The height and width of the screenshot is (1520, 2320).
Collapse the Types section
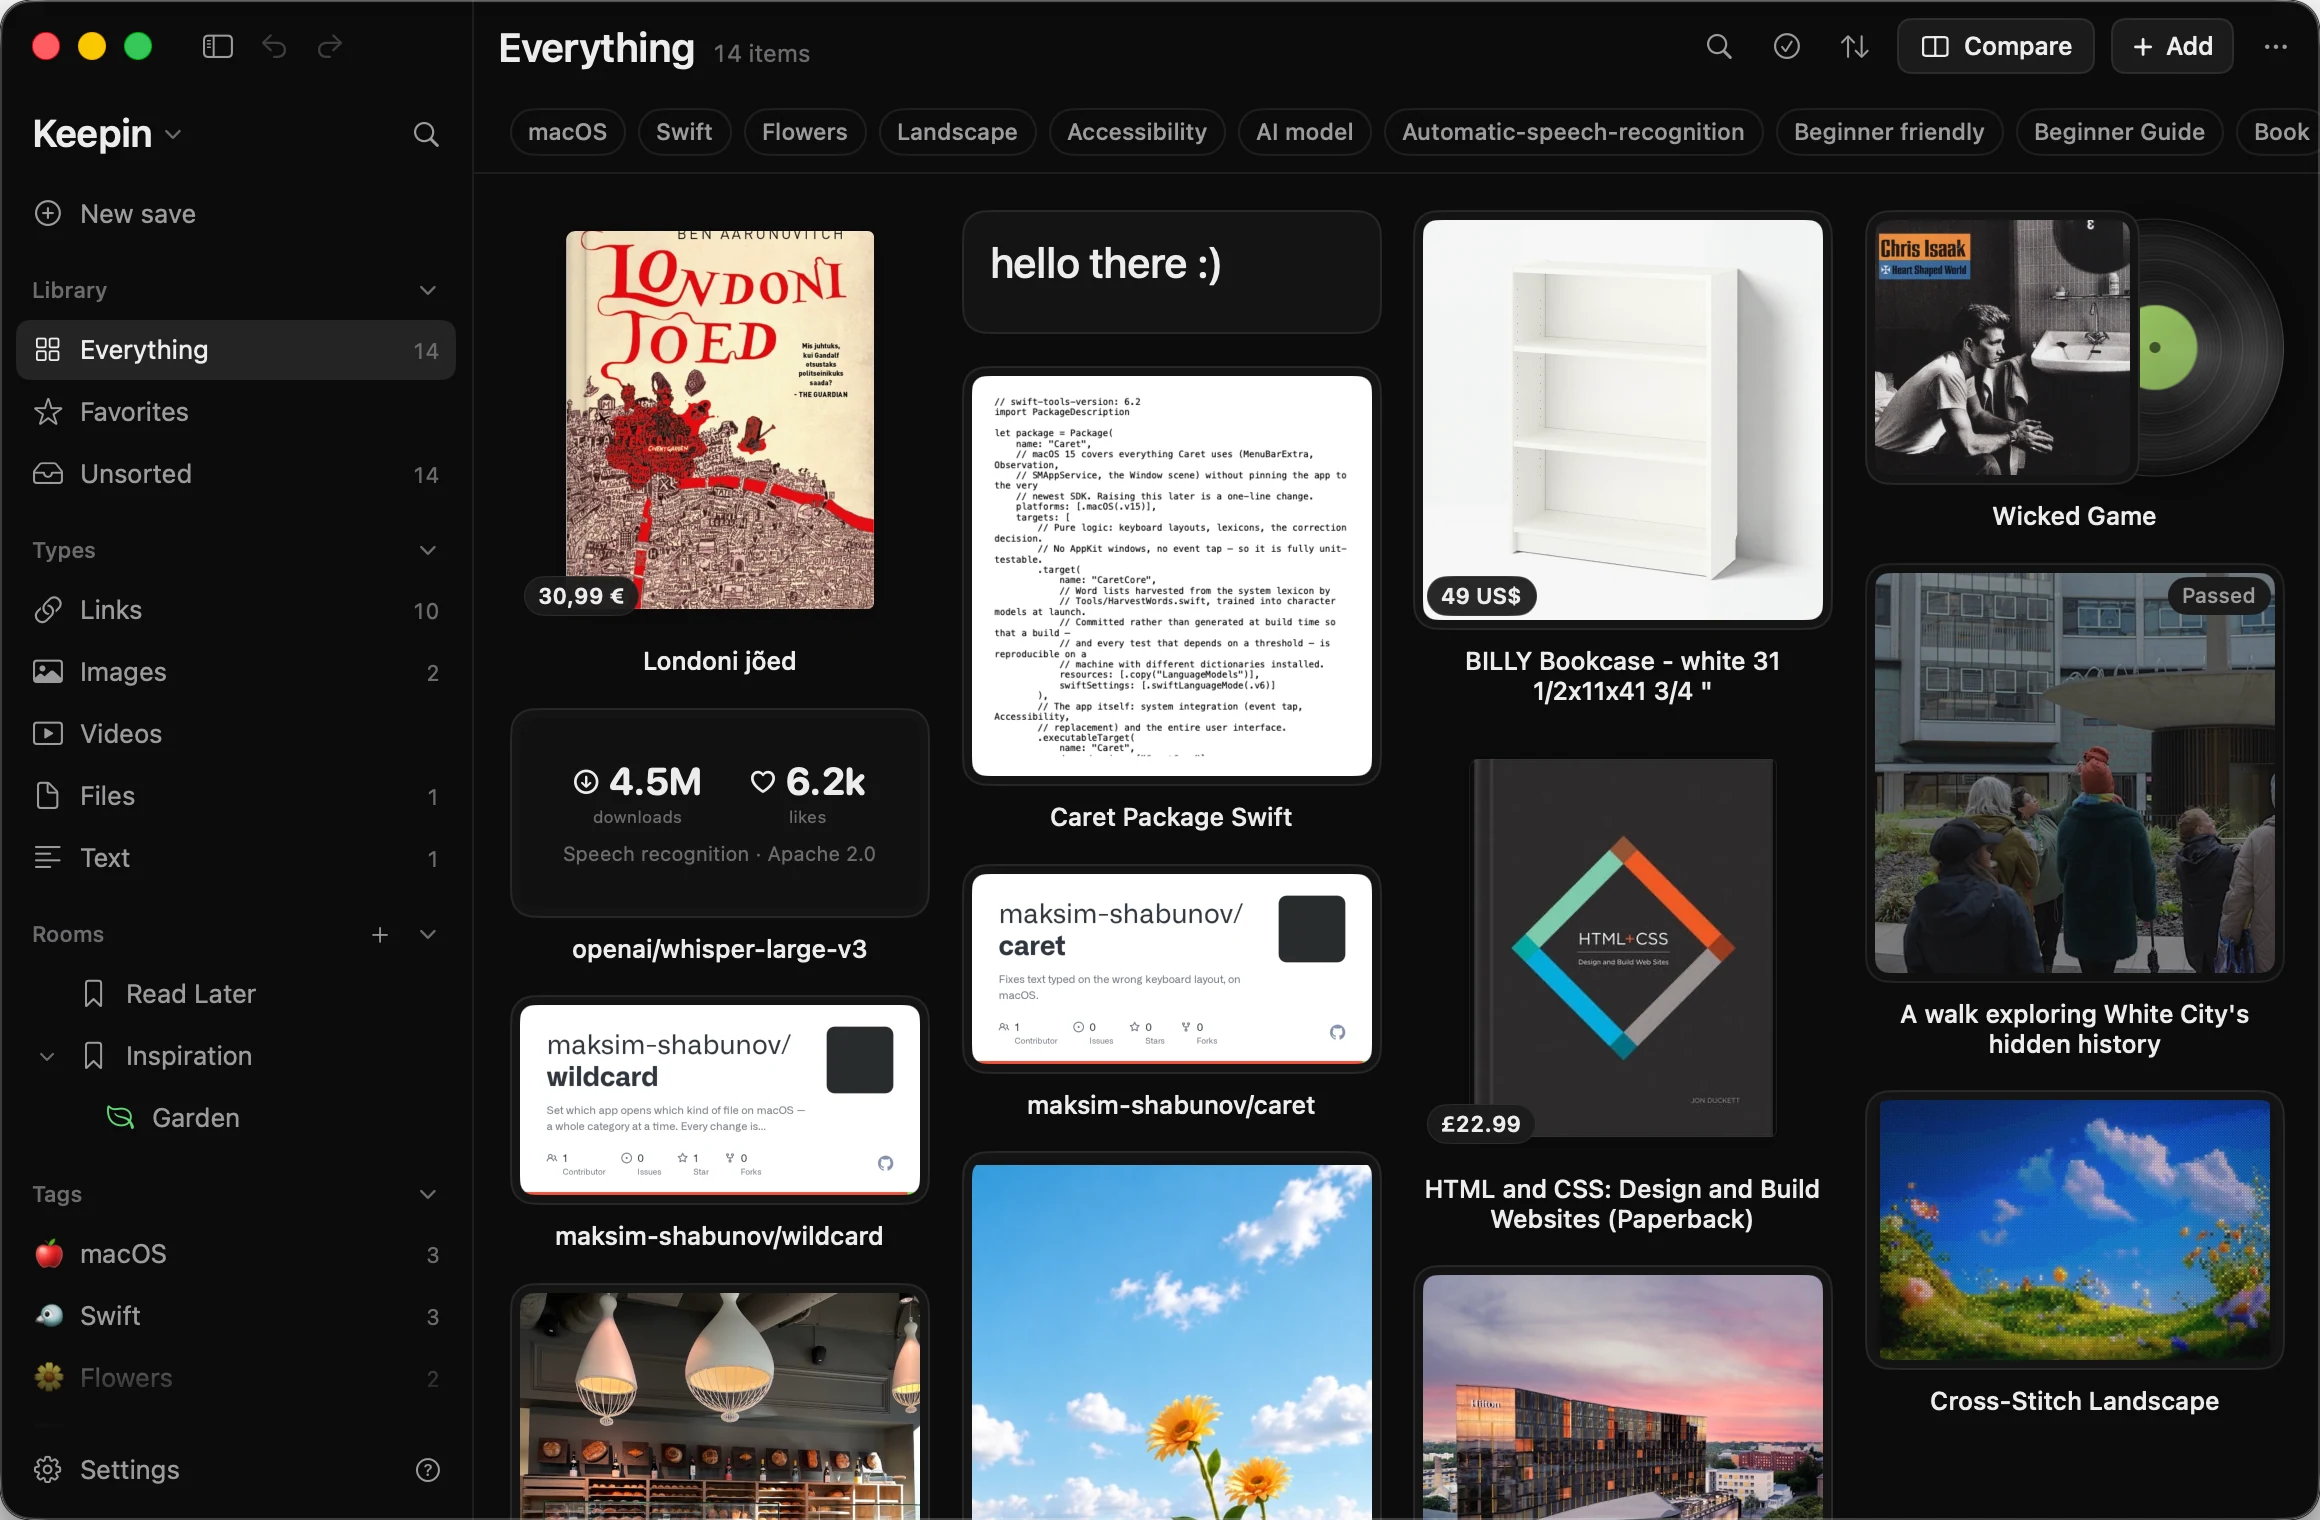point(428,550)
